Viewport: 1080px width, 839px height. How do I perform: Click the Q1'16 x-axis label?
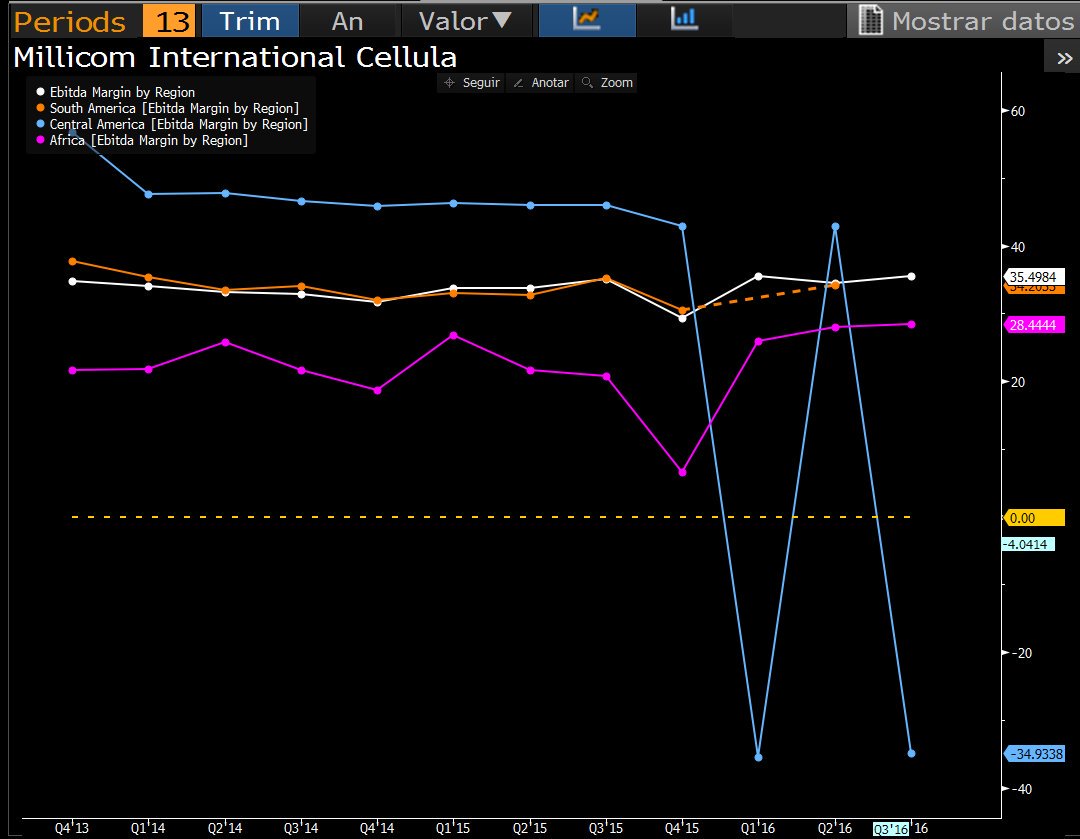758,828
